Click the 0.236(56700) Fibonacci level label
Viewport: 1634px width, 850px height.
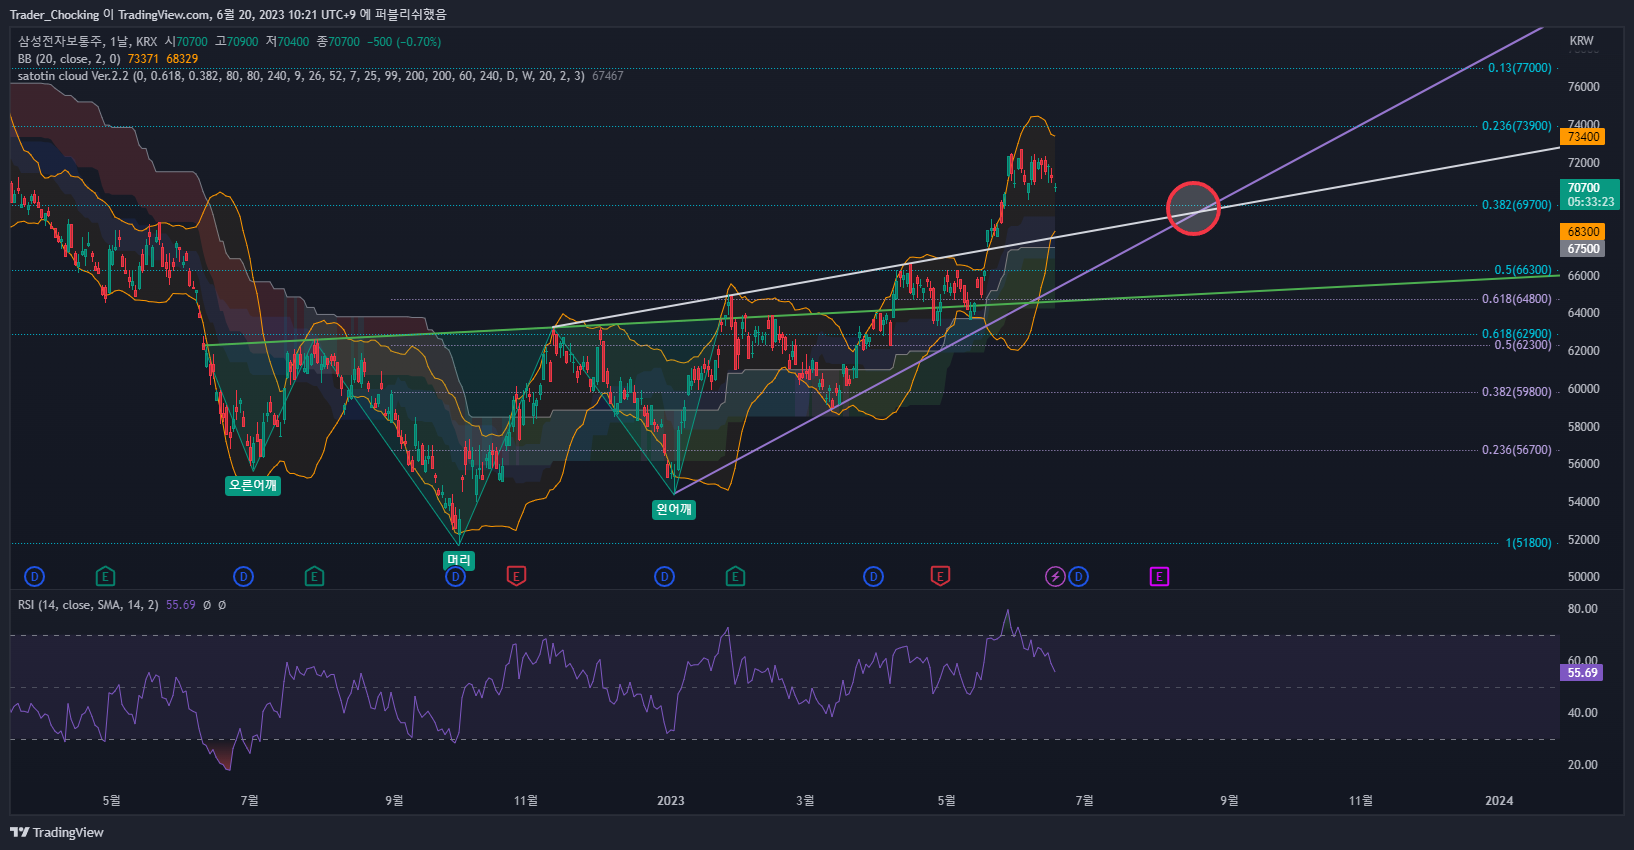1517,450
